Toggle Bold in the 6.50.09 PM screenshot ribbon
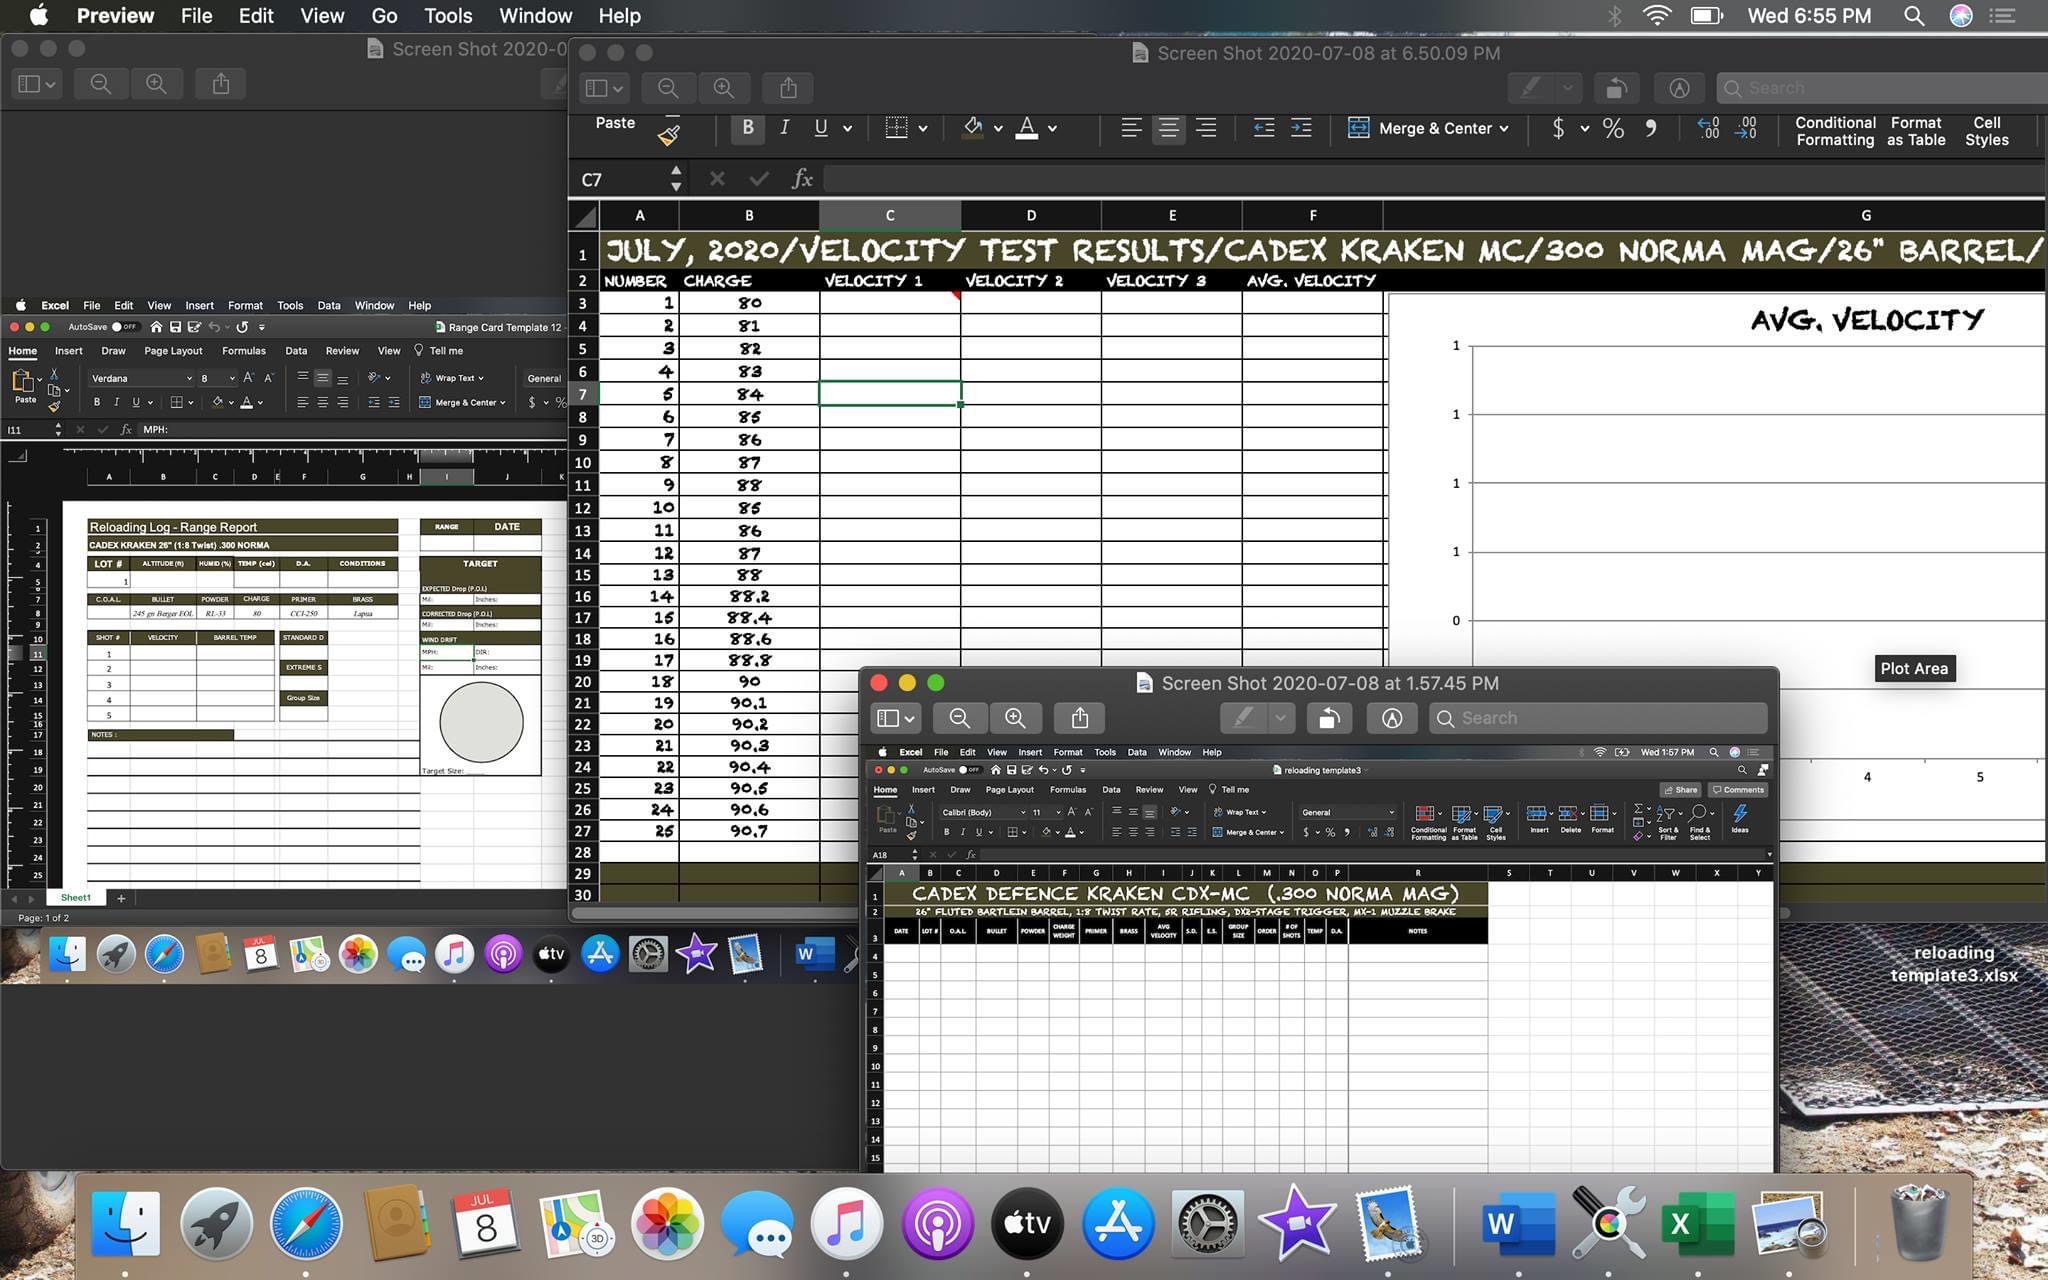Viewport: 2048px width, 1280px height. tap(747, 128)
